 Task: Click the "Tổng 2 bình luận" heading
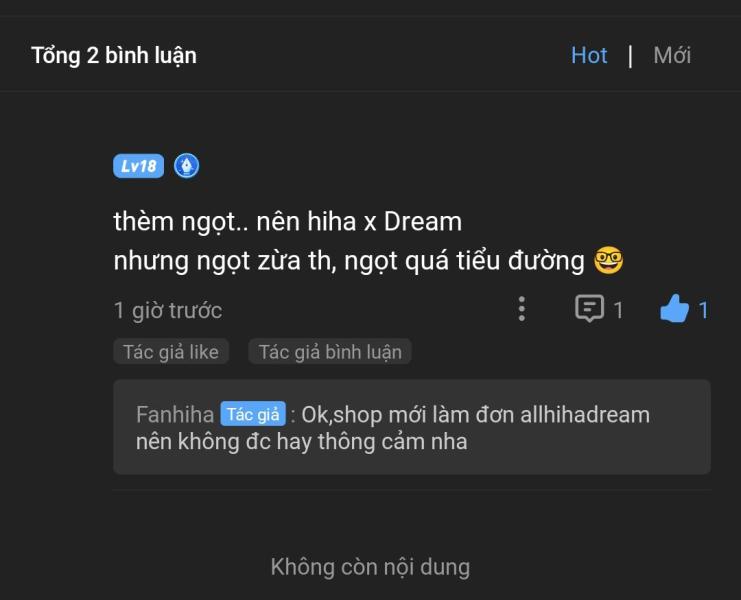point(114,56)
